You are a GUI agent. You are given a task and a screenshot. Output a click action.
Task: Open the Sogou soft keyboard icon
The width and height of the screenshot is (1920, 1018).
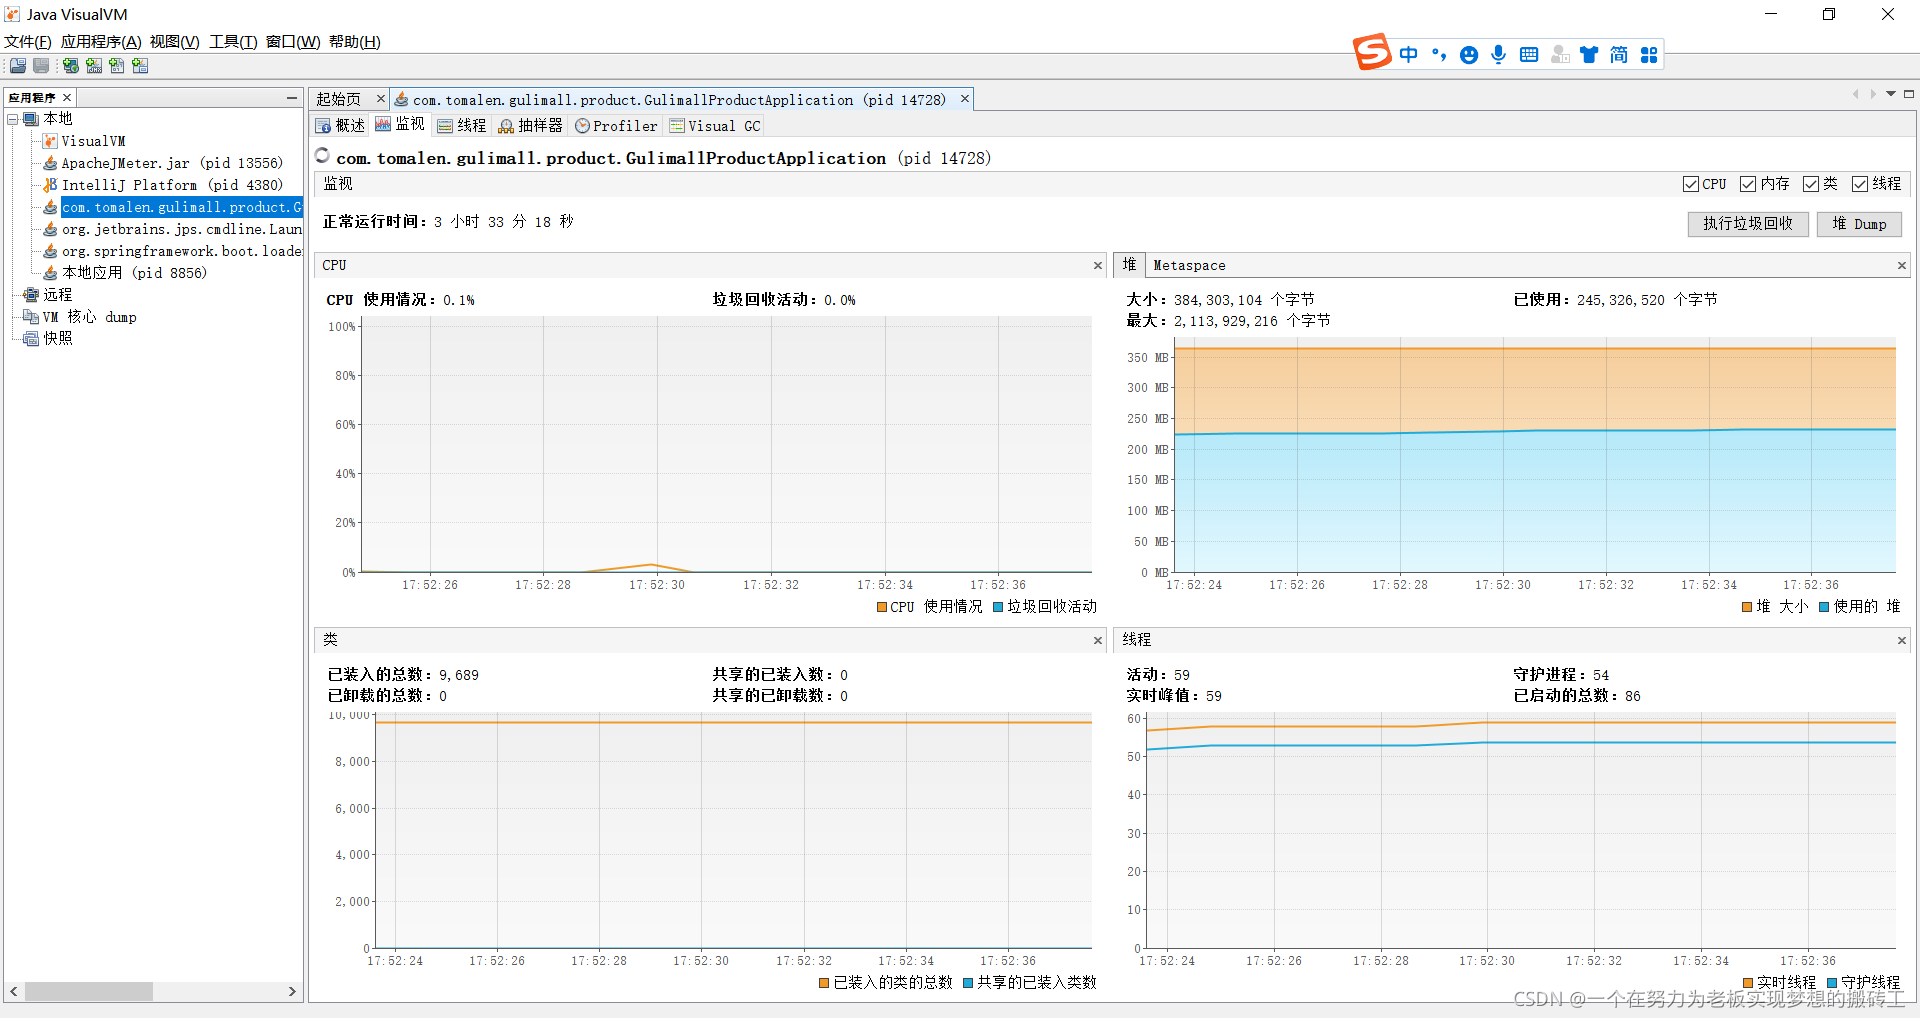point(1529,55)
